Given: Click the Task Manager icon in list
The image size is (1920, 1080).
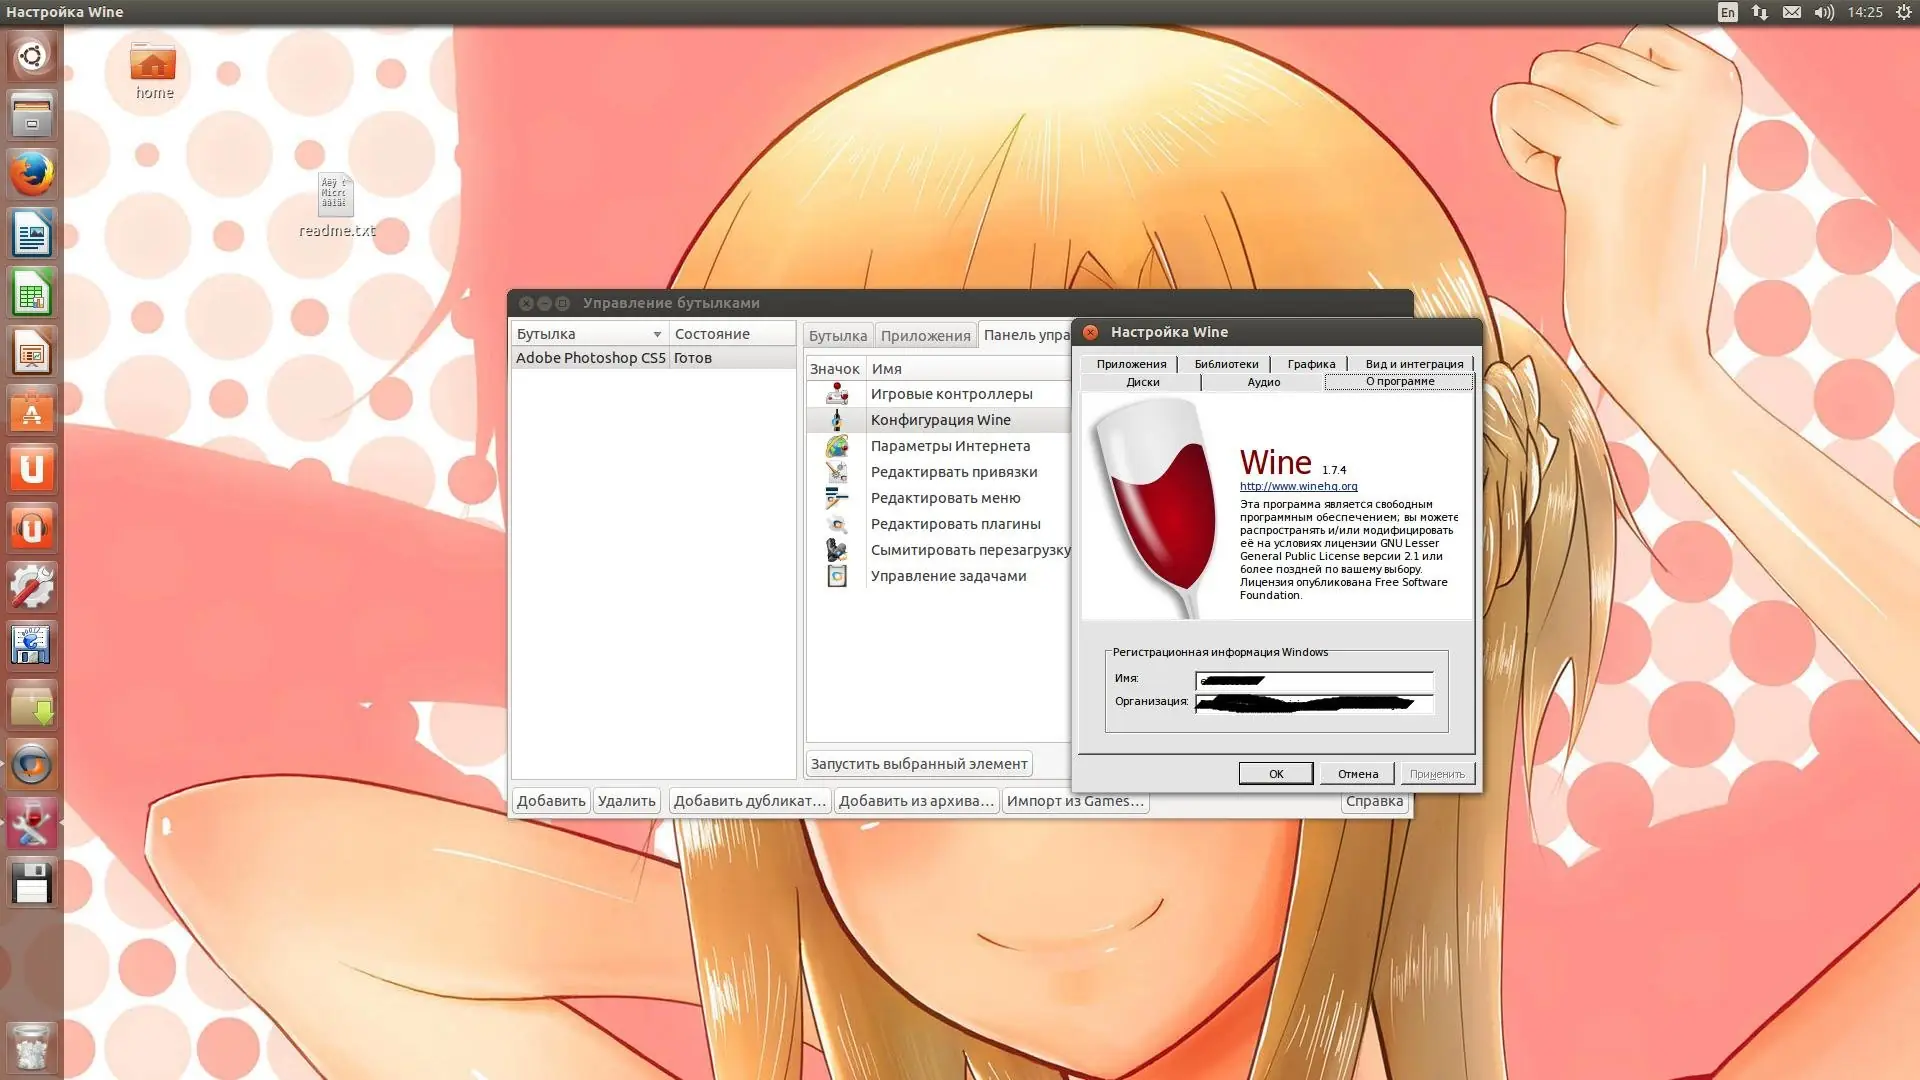Looking at the screenshot, I should (837, 576).
